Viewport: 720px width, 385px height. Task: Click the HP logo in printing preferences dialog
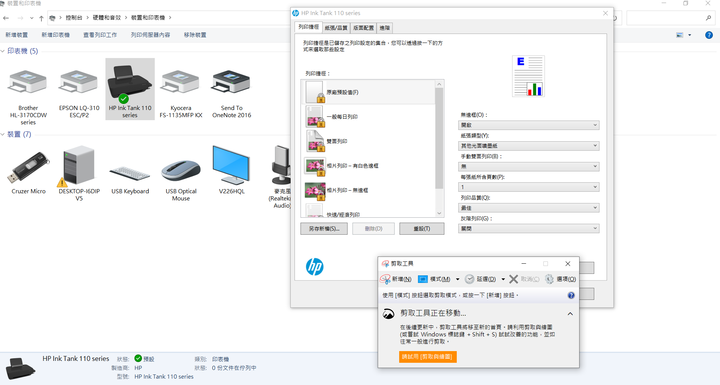315,266
